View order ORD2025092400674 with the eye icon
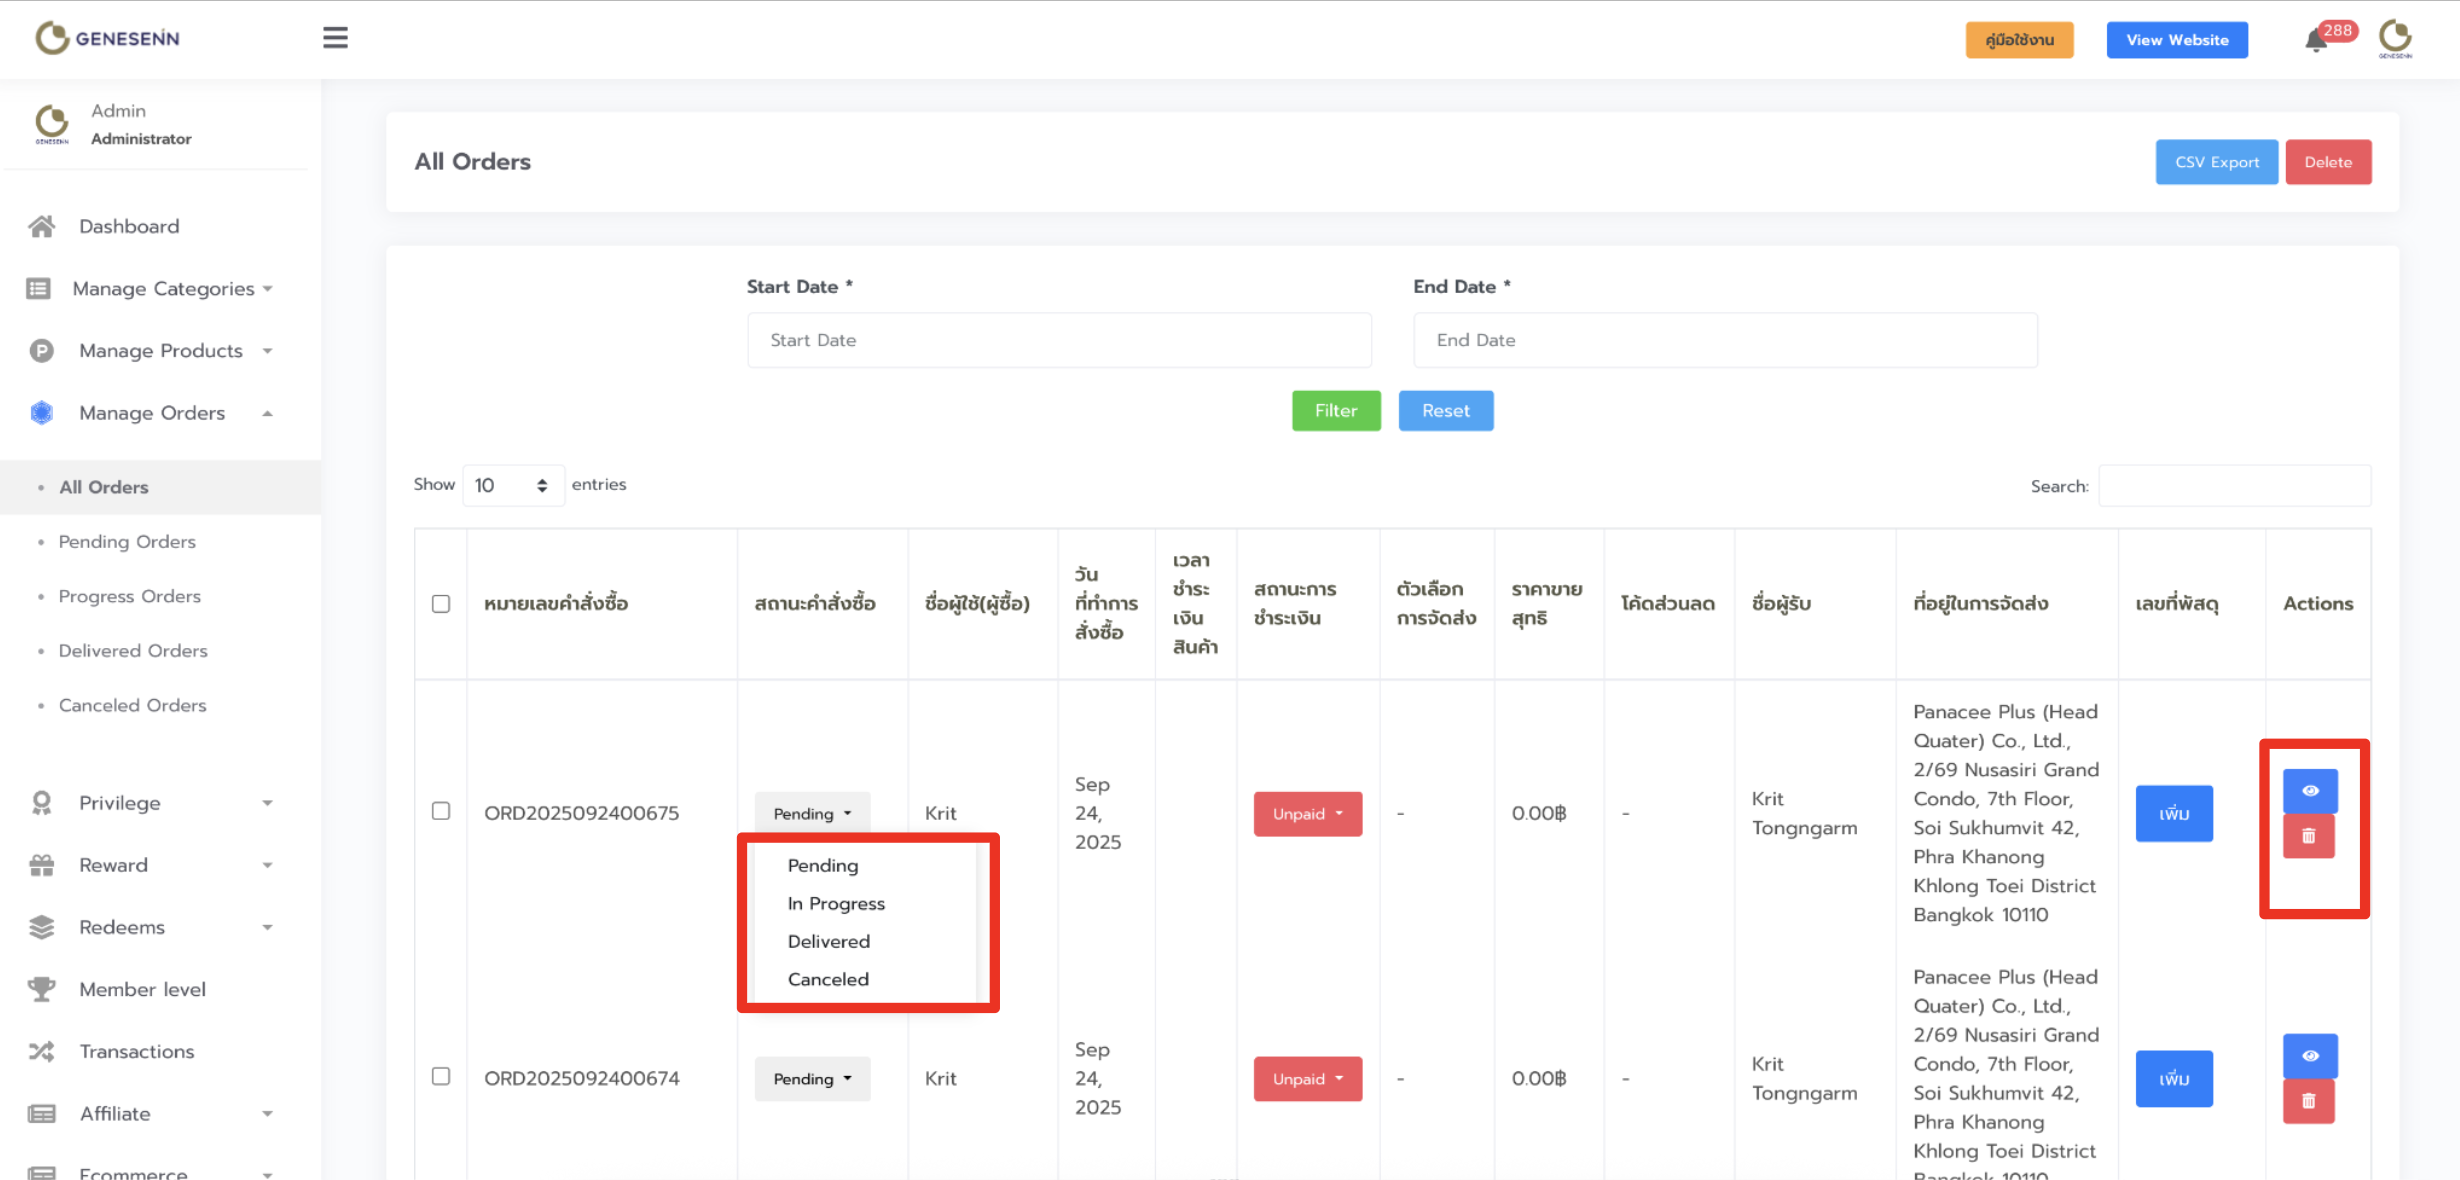2460x1180 pixels. [x=2309, y=1055]
